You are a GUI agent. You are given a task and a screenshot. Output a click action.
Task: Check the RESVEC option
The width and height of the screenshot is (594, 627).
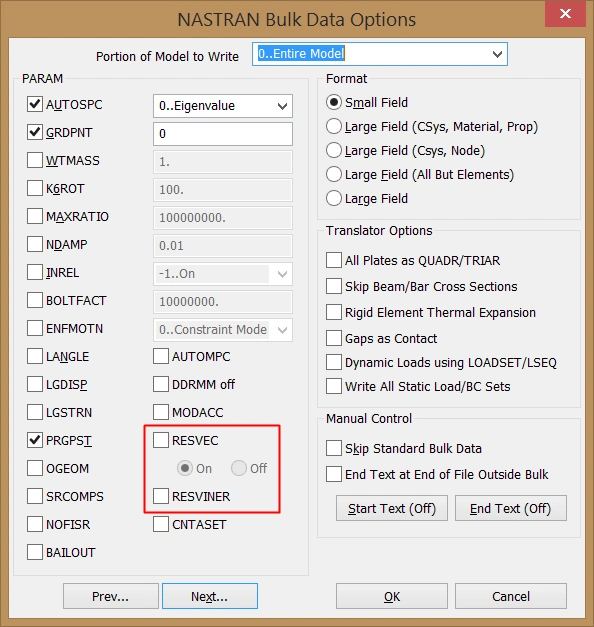(x=161, y=440)
